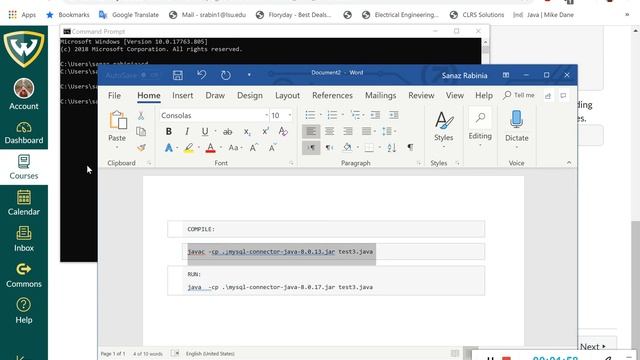This screenshot has height=360, width=640.
Task: Collapse the Word ribbon with chevron
Action: click(x=569, y=163)
